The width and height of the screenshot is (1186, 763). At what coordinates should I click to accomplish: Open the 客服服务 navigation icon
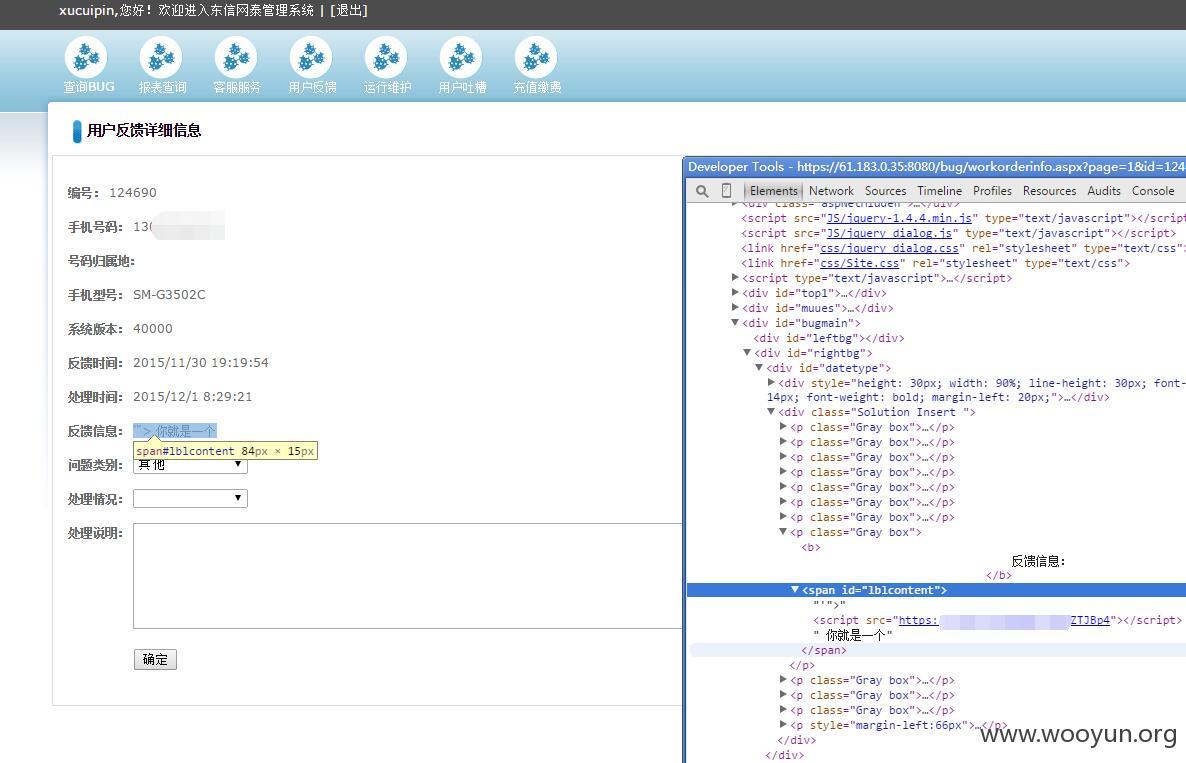click(x=236, y=57)
